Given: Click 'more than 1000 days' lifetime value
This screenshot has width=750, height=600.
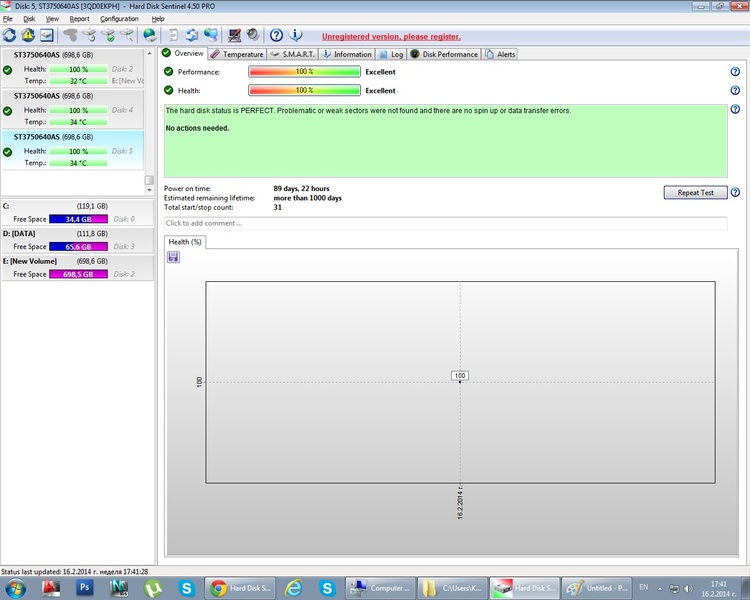Looking at the screenshot, I should click(x=308, y=198).
